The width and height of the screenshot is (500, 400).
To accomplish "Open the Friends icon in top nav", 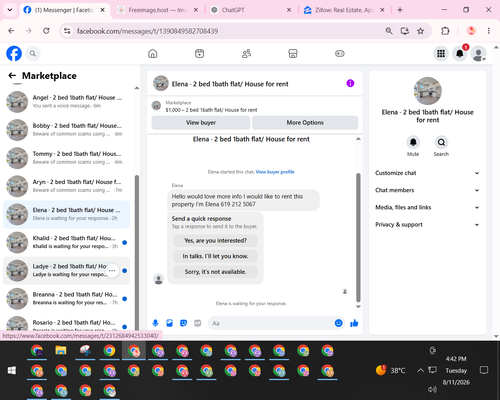I will tap(246, 53).
